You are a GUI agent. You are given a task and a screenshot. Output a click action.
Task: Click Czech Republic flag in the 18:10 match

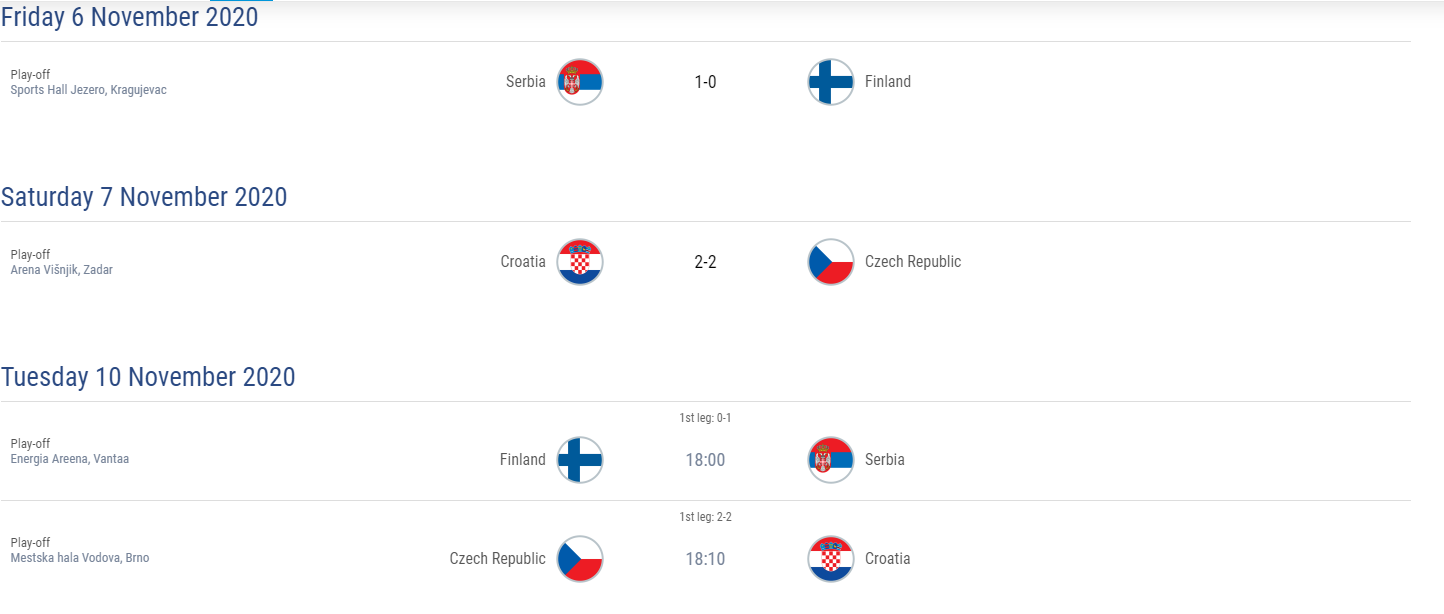580,559
